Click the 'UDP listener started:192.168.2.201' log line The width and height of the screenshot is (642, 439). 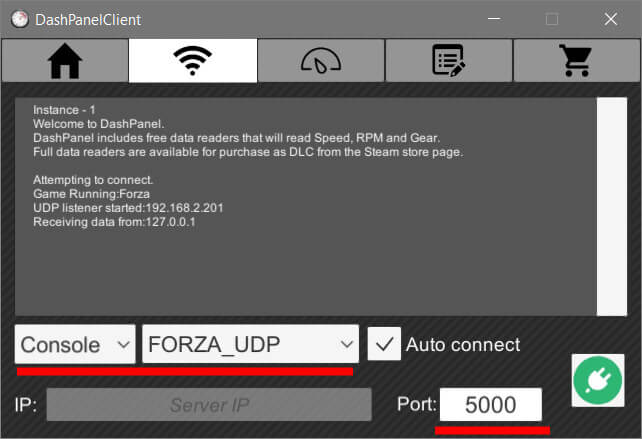[x=128, y=208]
